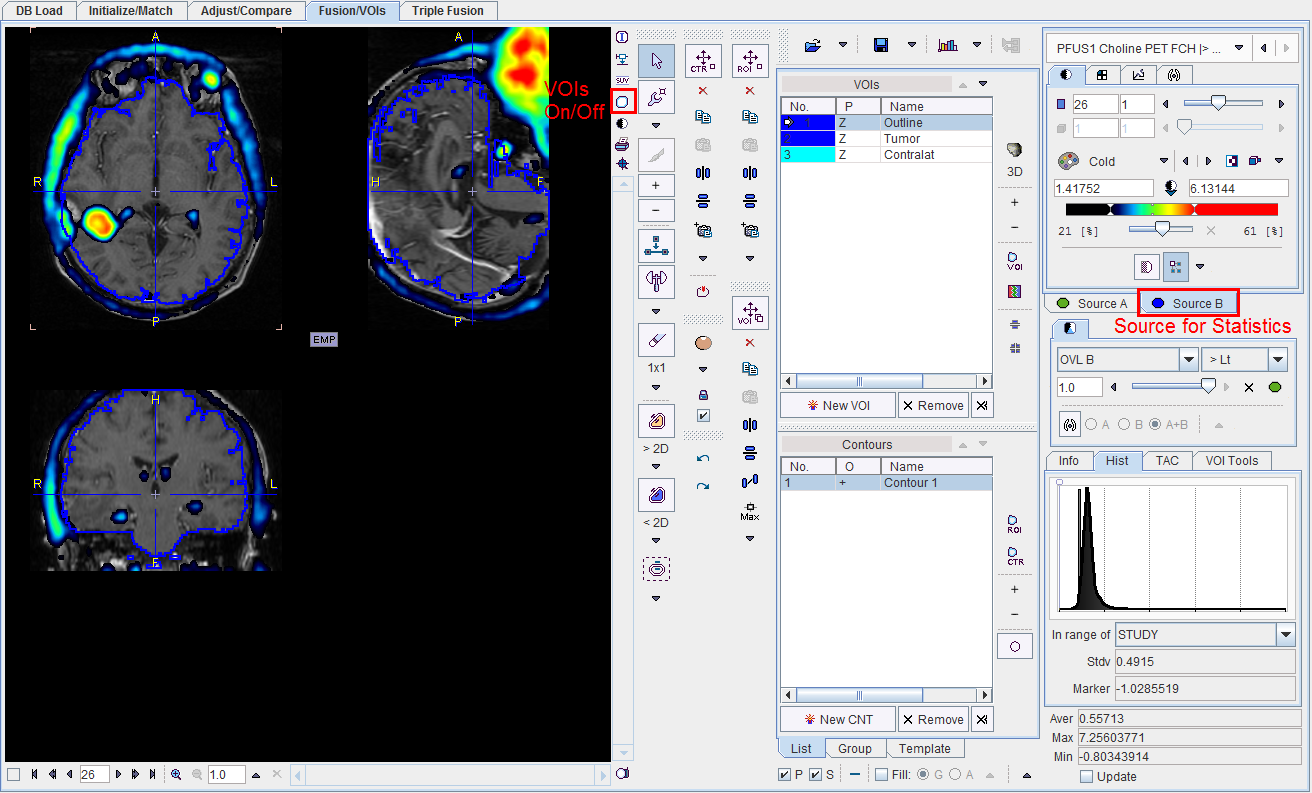
Task: Open the In range of STUDY dropdown
Action: tap(1285, 635)
